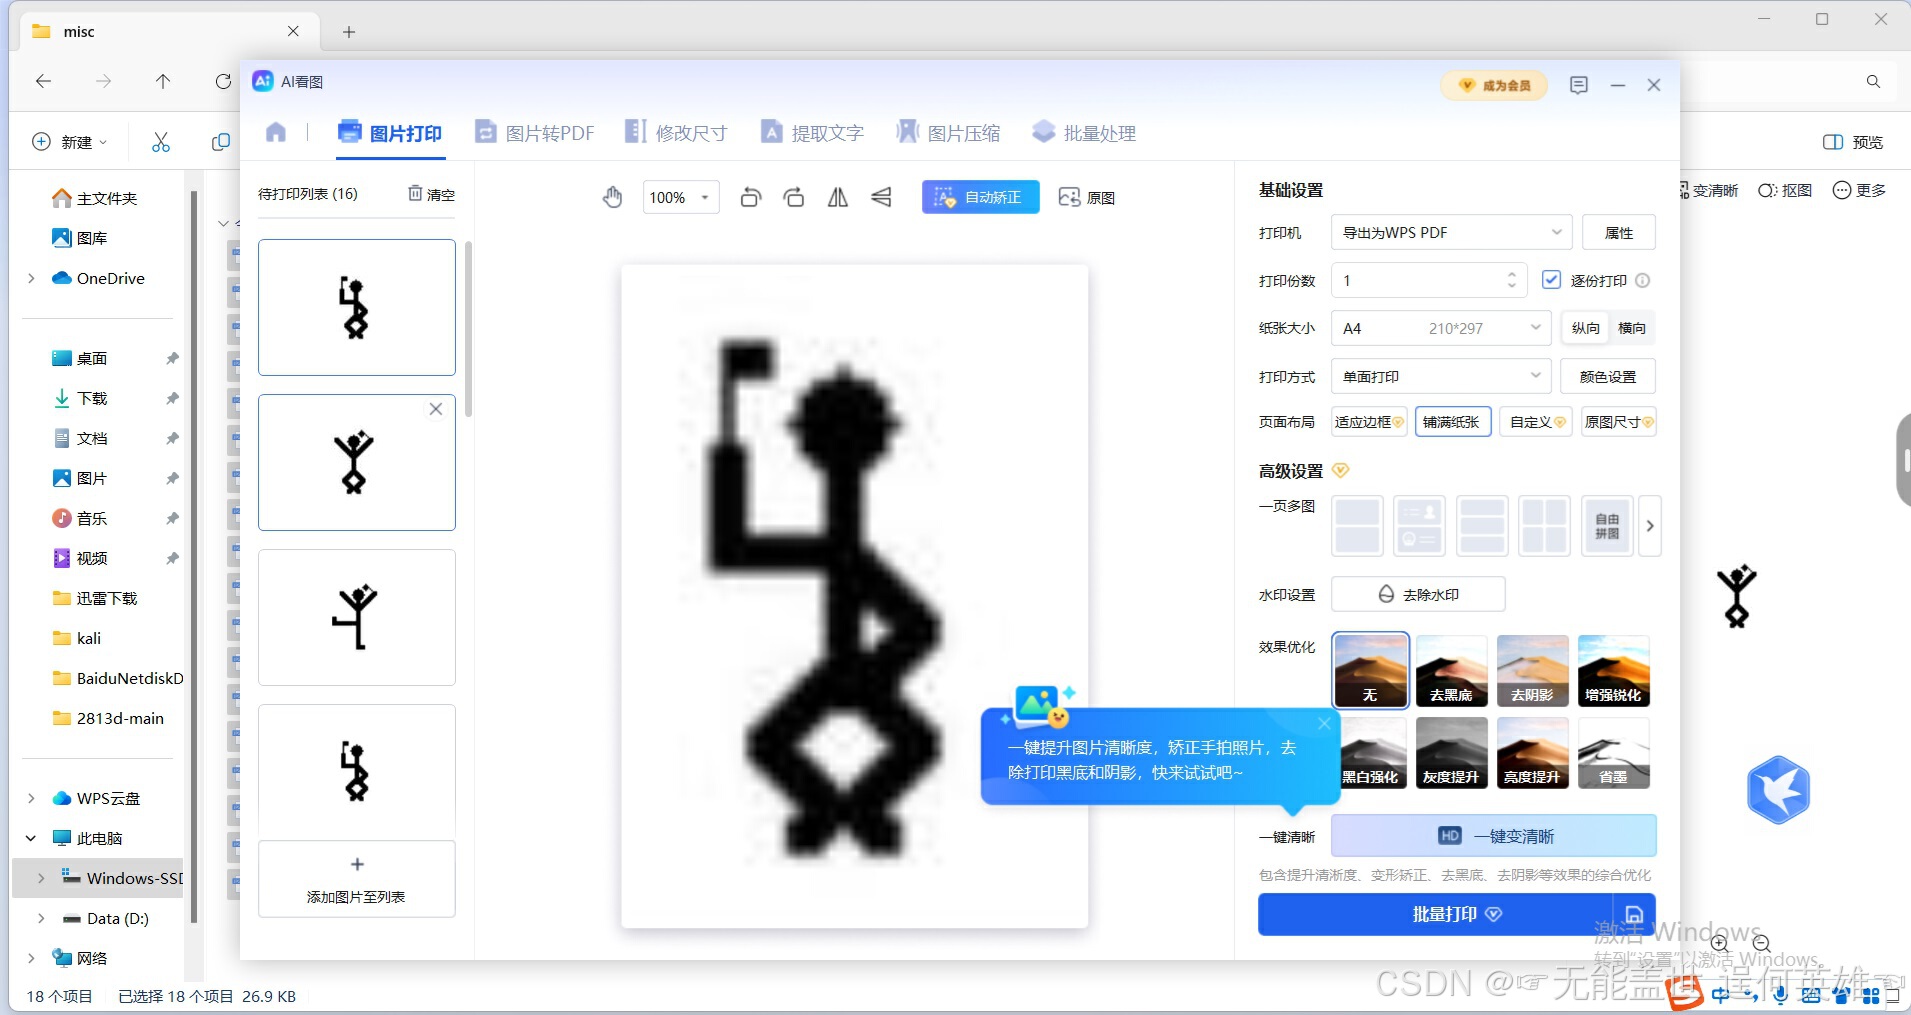The height and width of the screenshot is (1015, 1911).
Task: Toggle the 逐份打印 checkbox
Action: [1551, 280]
